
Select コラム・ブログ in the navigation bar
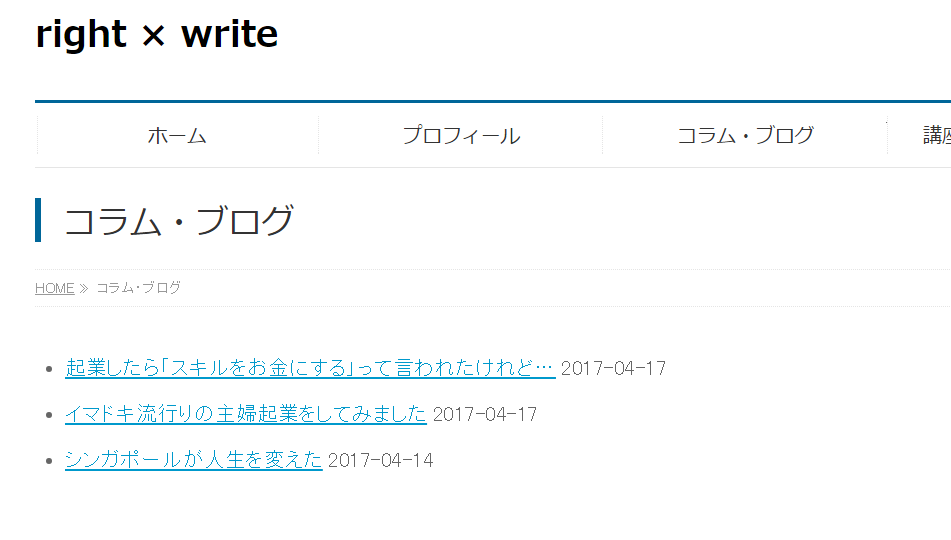(745, 136)
